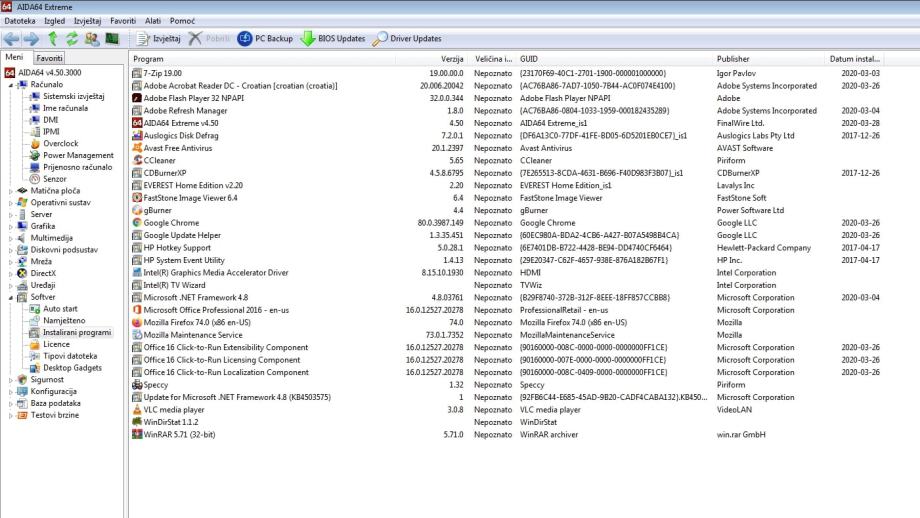The height and width of the screenshot is (518, 920).
Task: Select Power Management in the tree
Action: (x=78, y=155)
